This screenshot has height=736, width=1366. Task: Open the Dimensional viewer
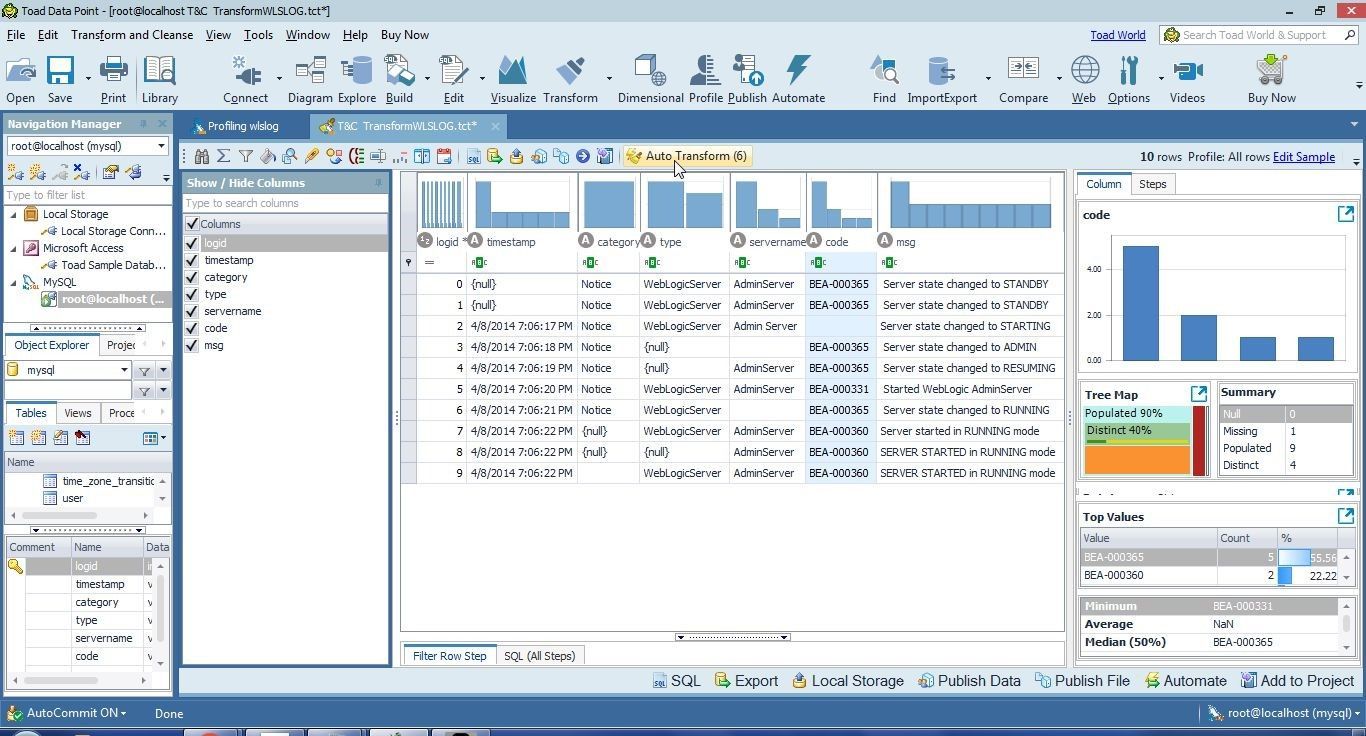(x=650, y=79)
